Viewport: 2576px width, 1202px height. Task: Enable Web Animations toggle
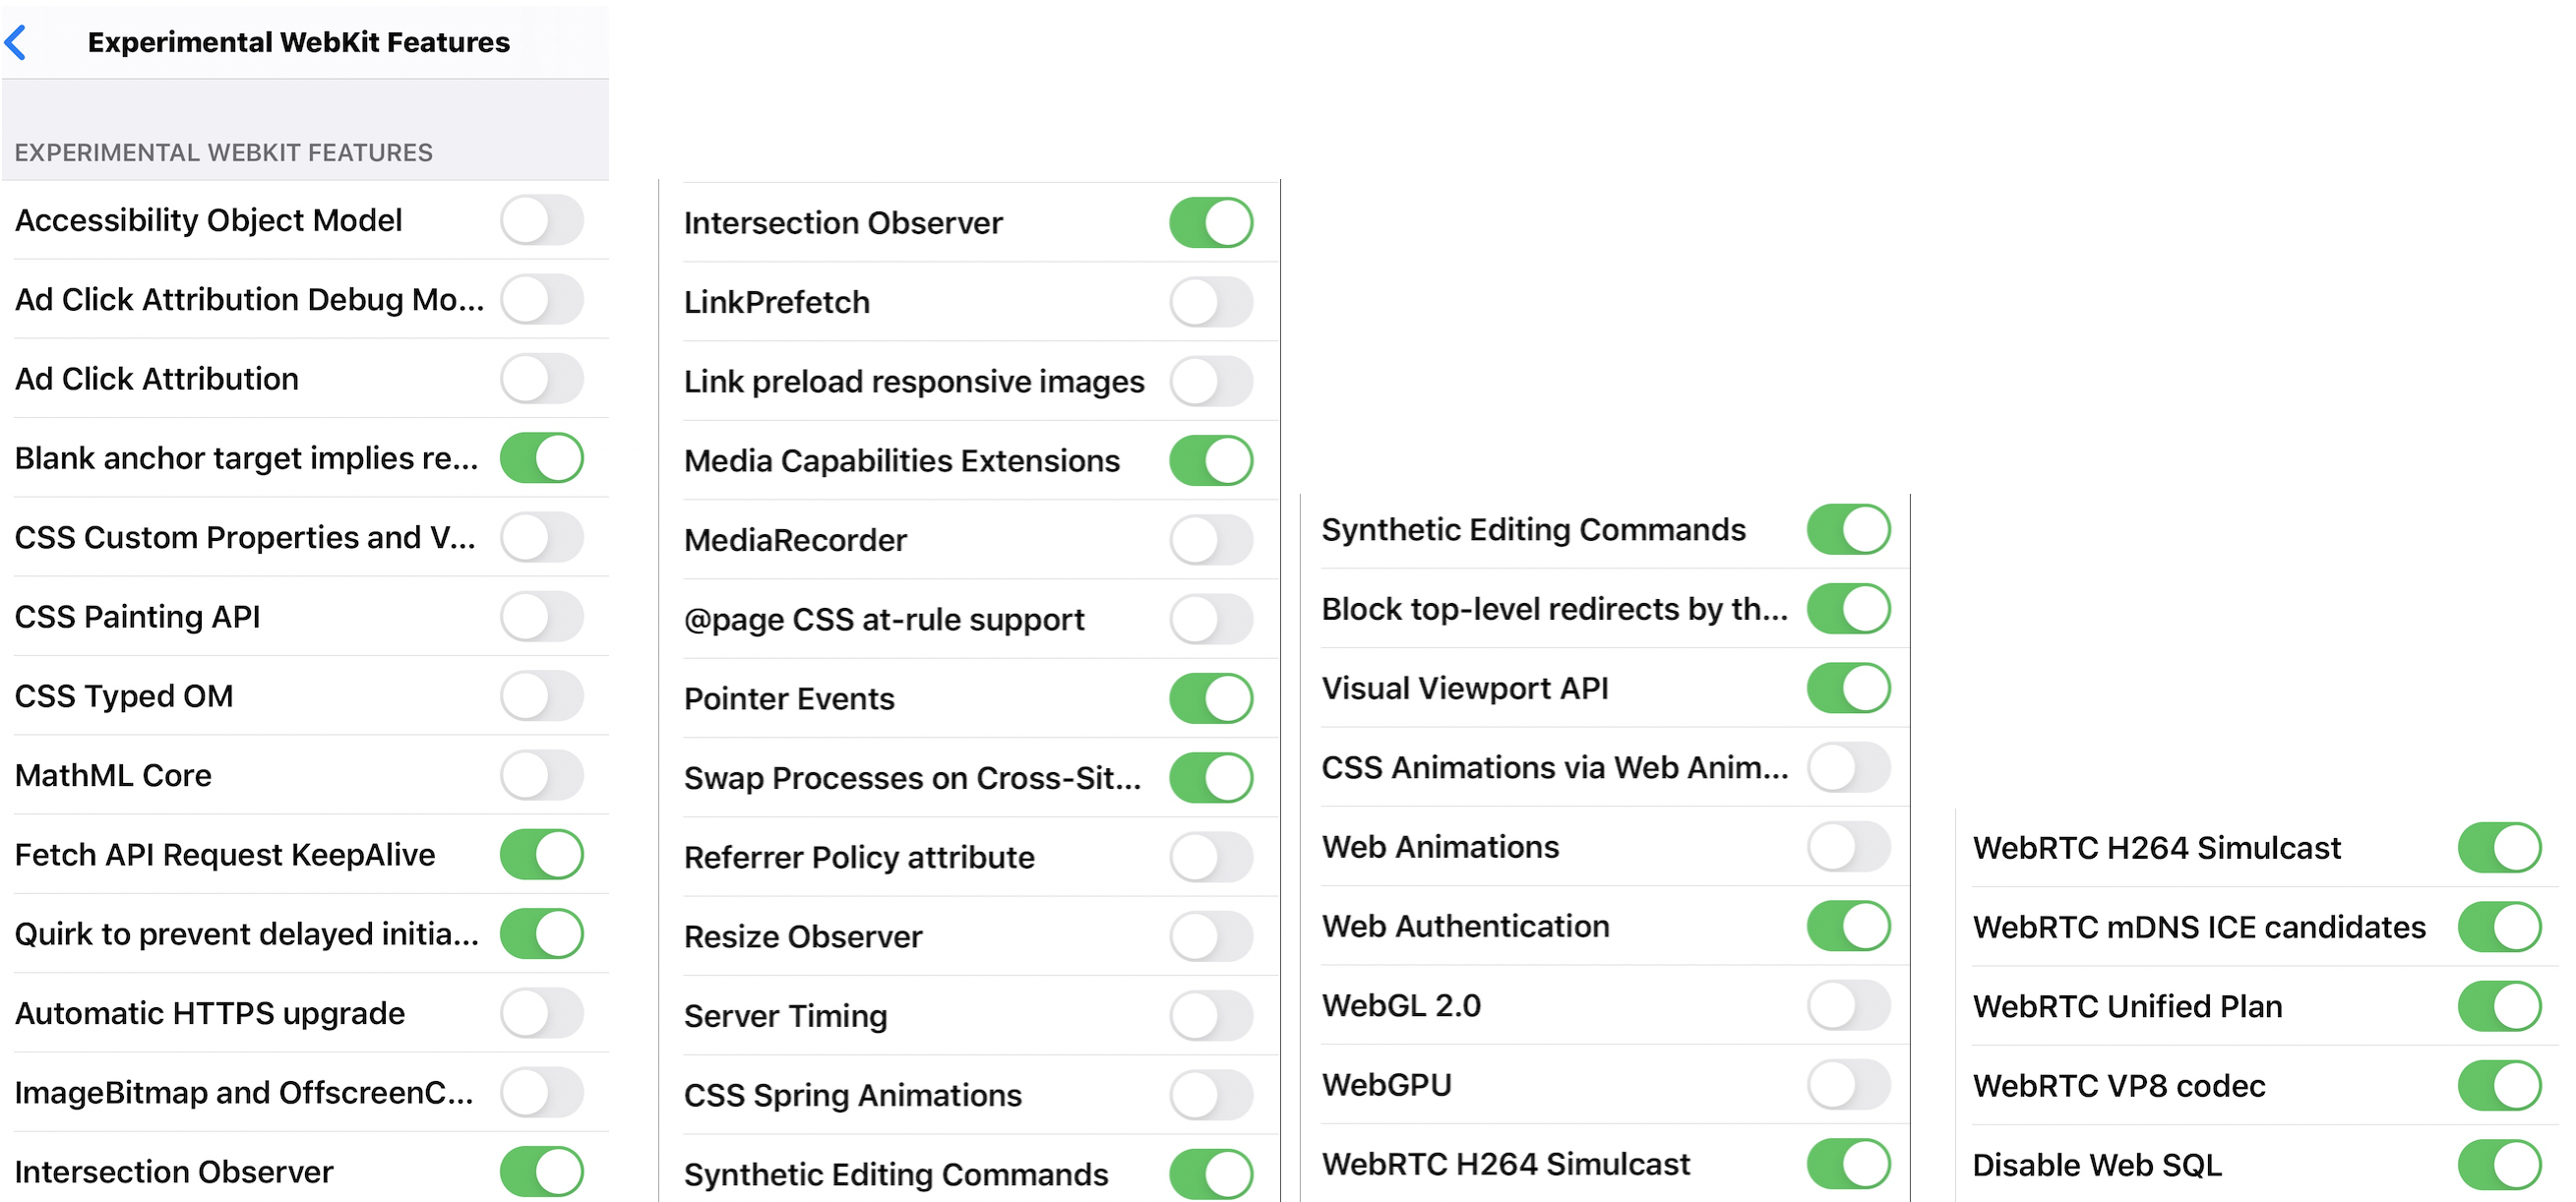[x=1848, y=847]
